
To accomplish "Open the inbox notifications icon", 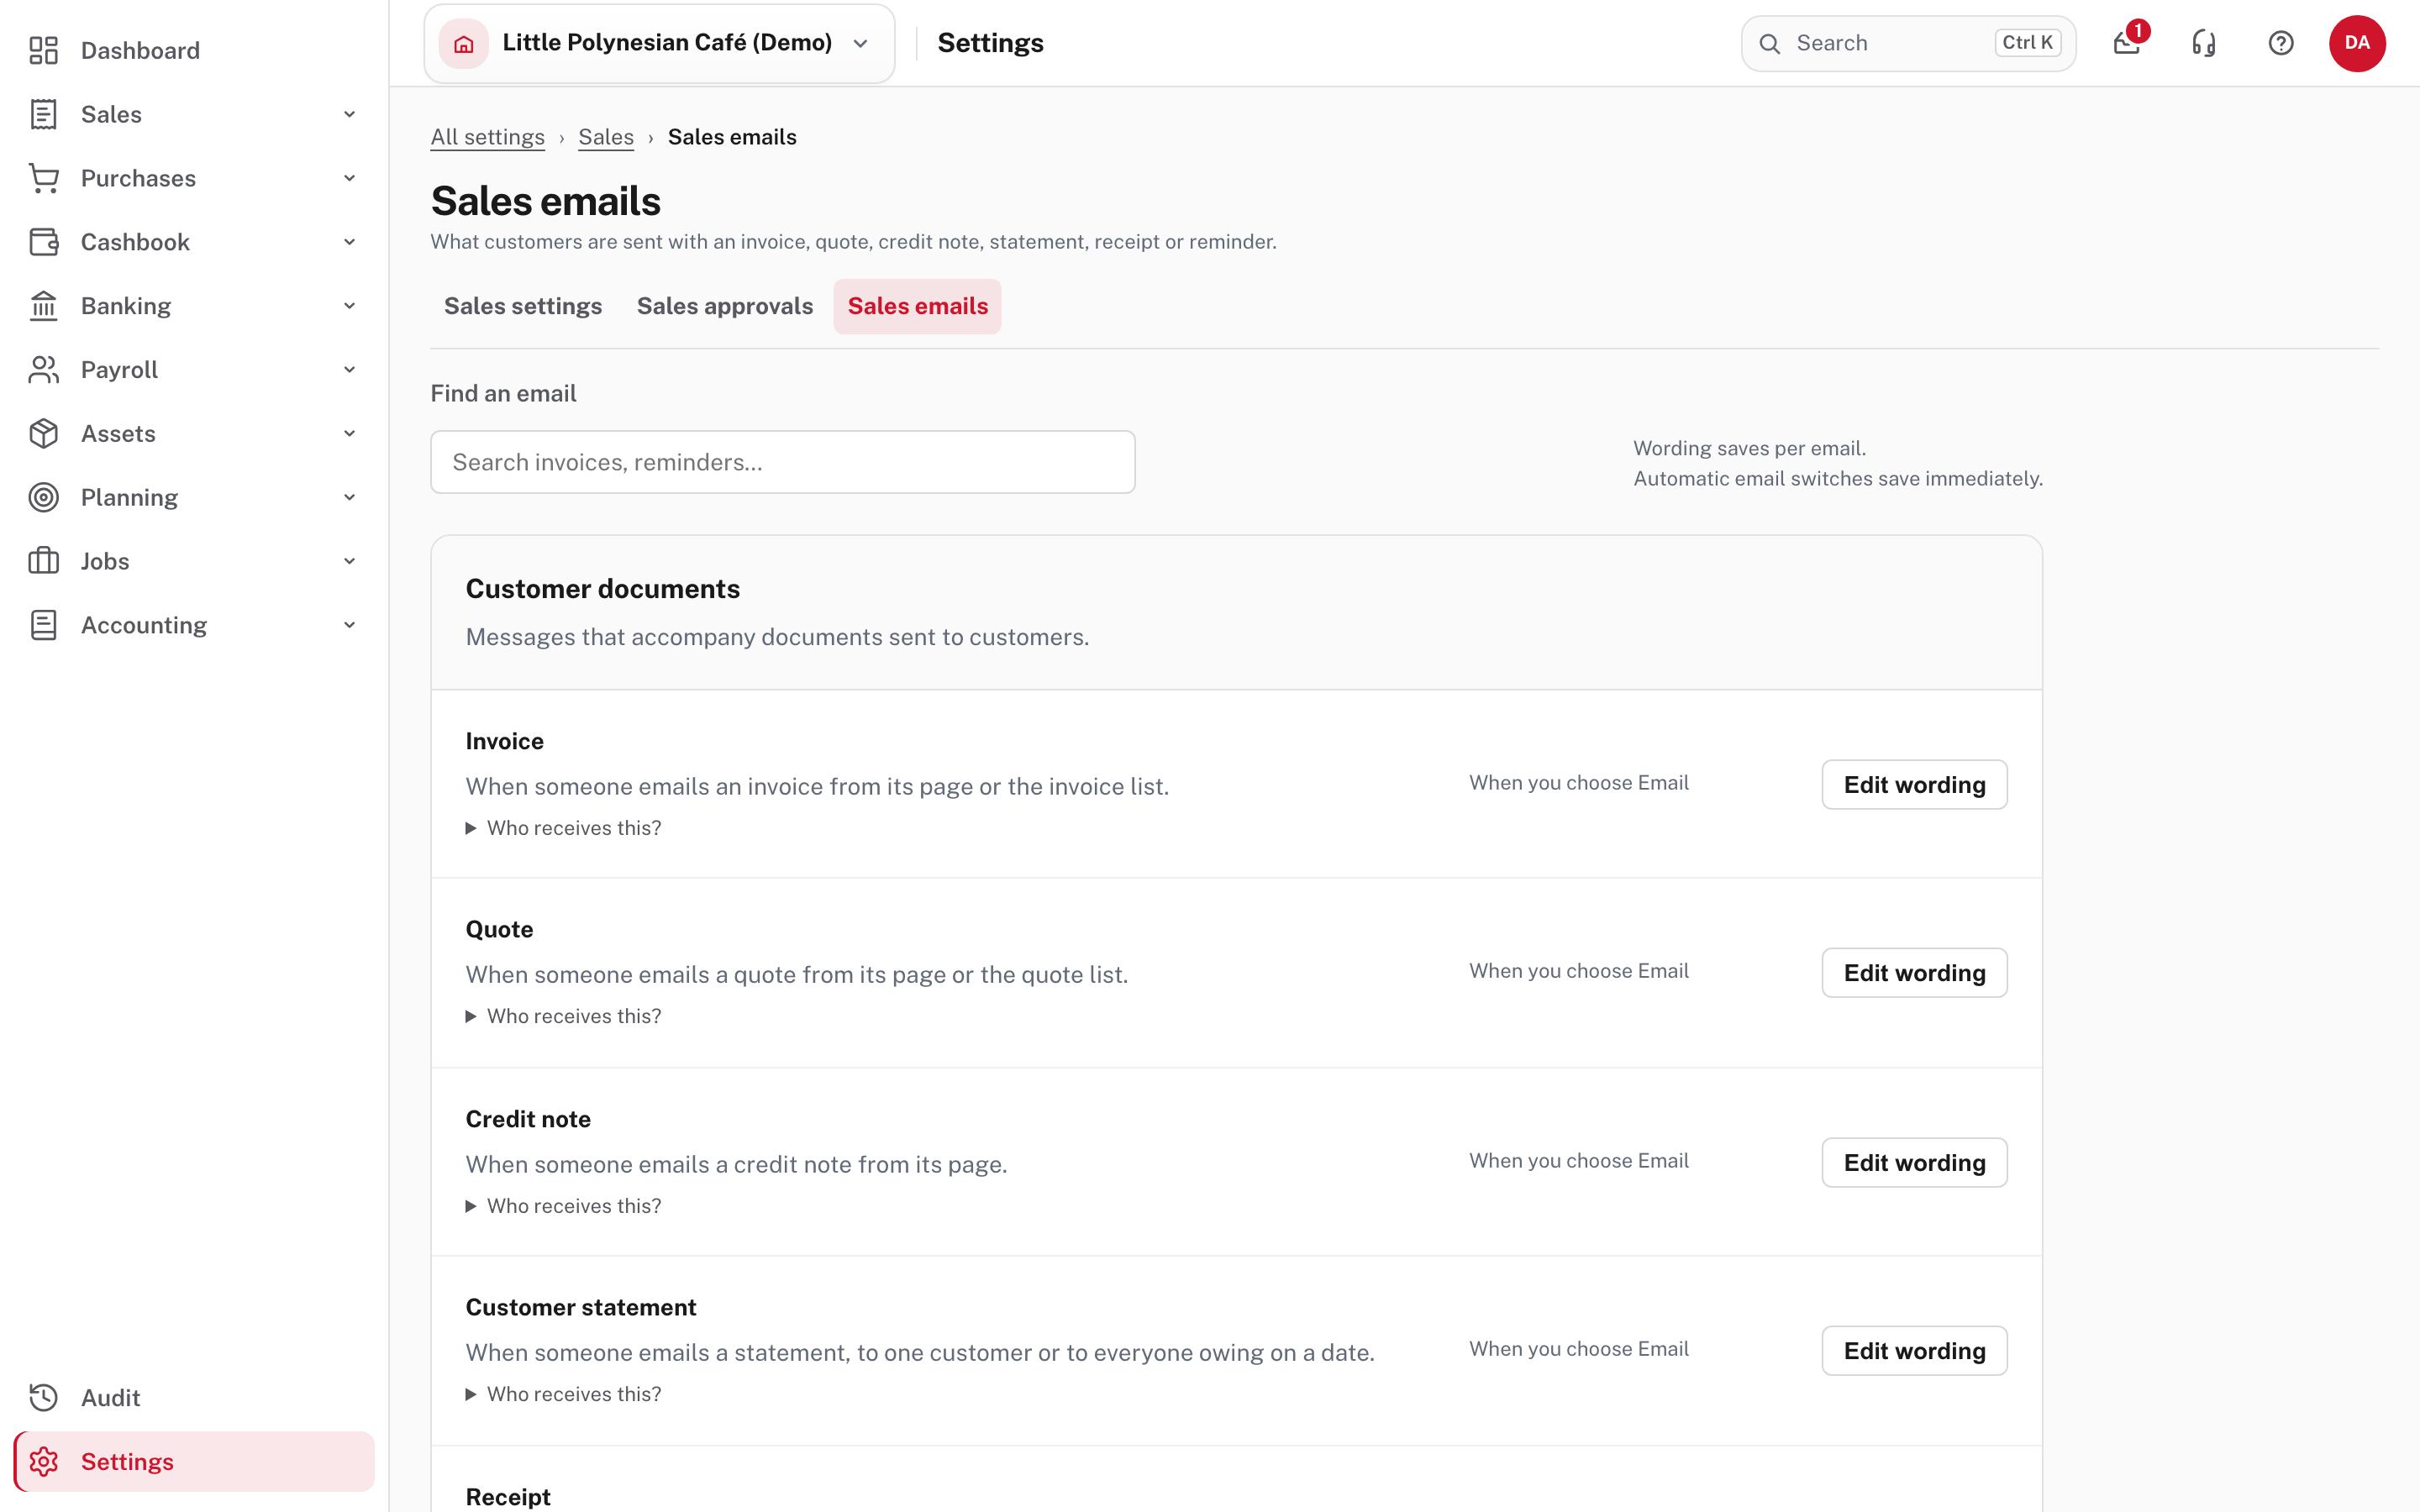I will (x=2127, y=43).
